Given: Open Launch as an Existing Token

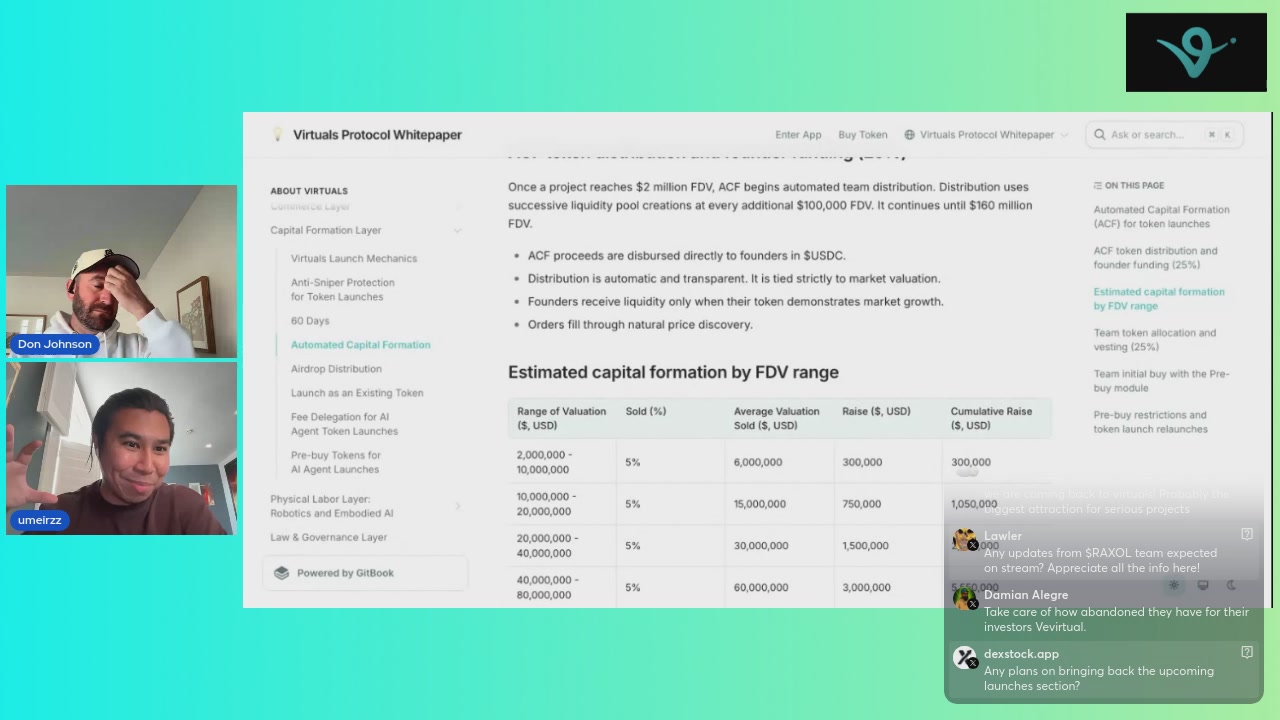Looking at the screenshot, I should (x=357, y=393).
